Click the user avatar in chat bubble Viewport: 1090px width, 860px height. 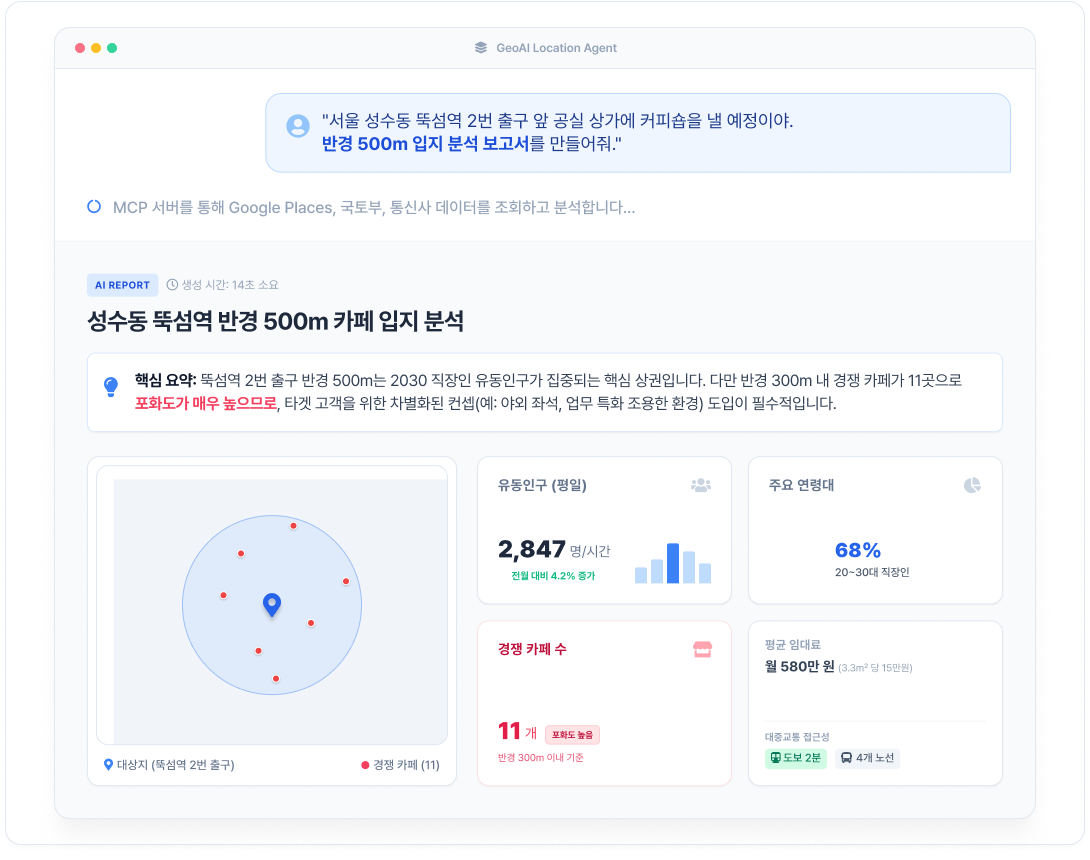[x=298, y=126]
